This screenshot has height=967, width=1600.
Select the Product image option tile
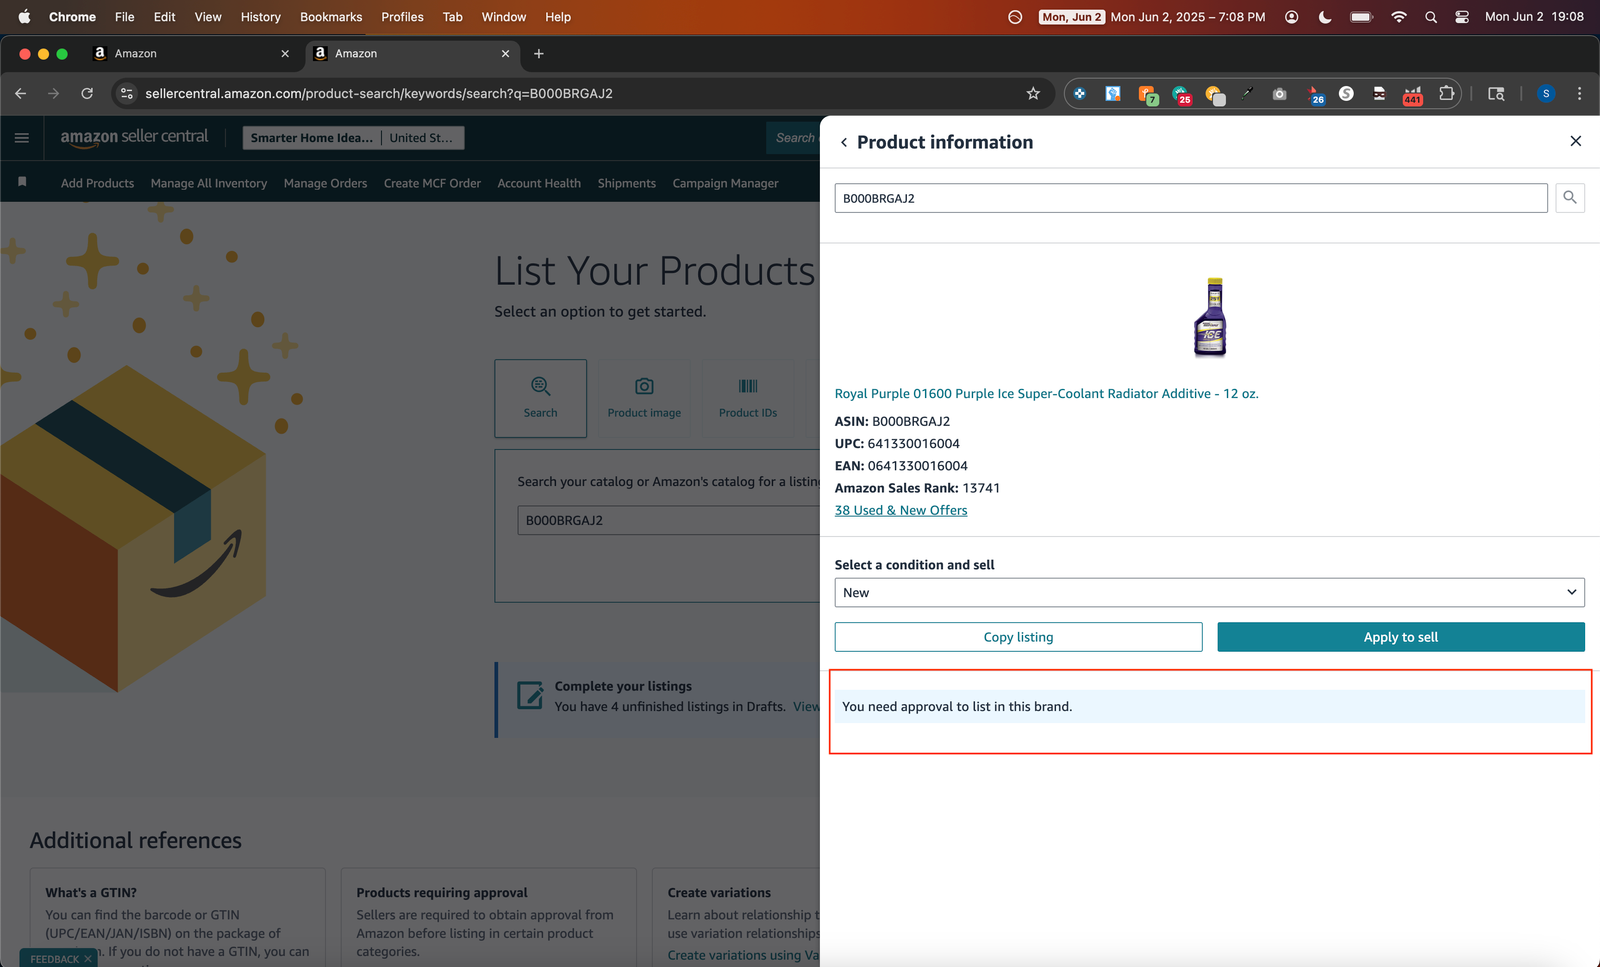coord(644,398)
